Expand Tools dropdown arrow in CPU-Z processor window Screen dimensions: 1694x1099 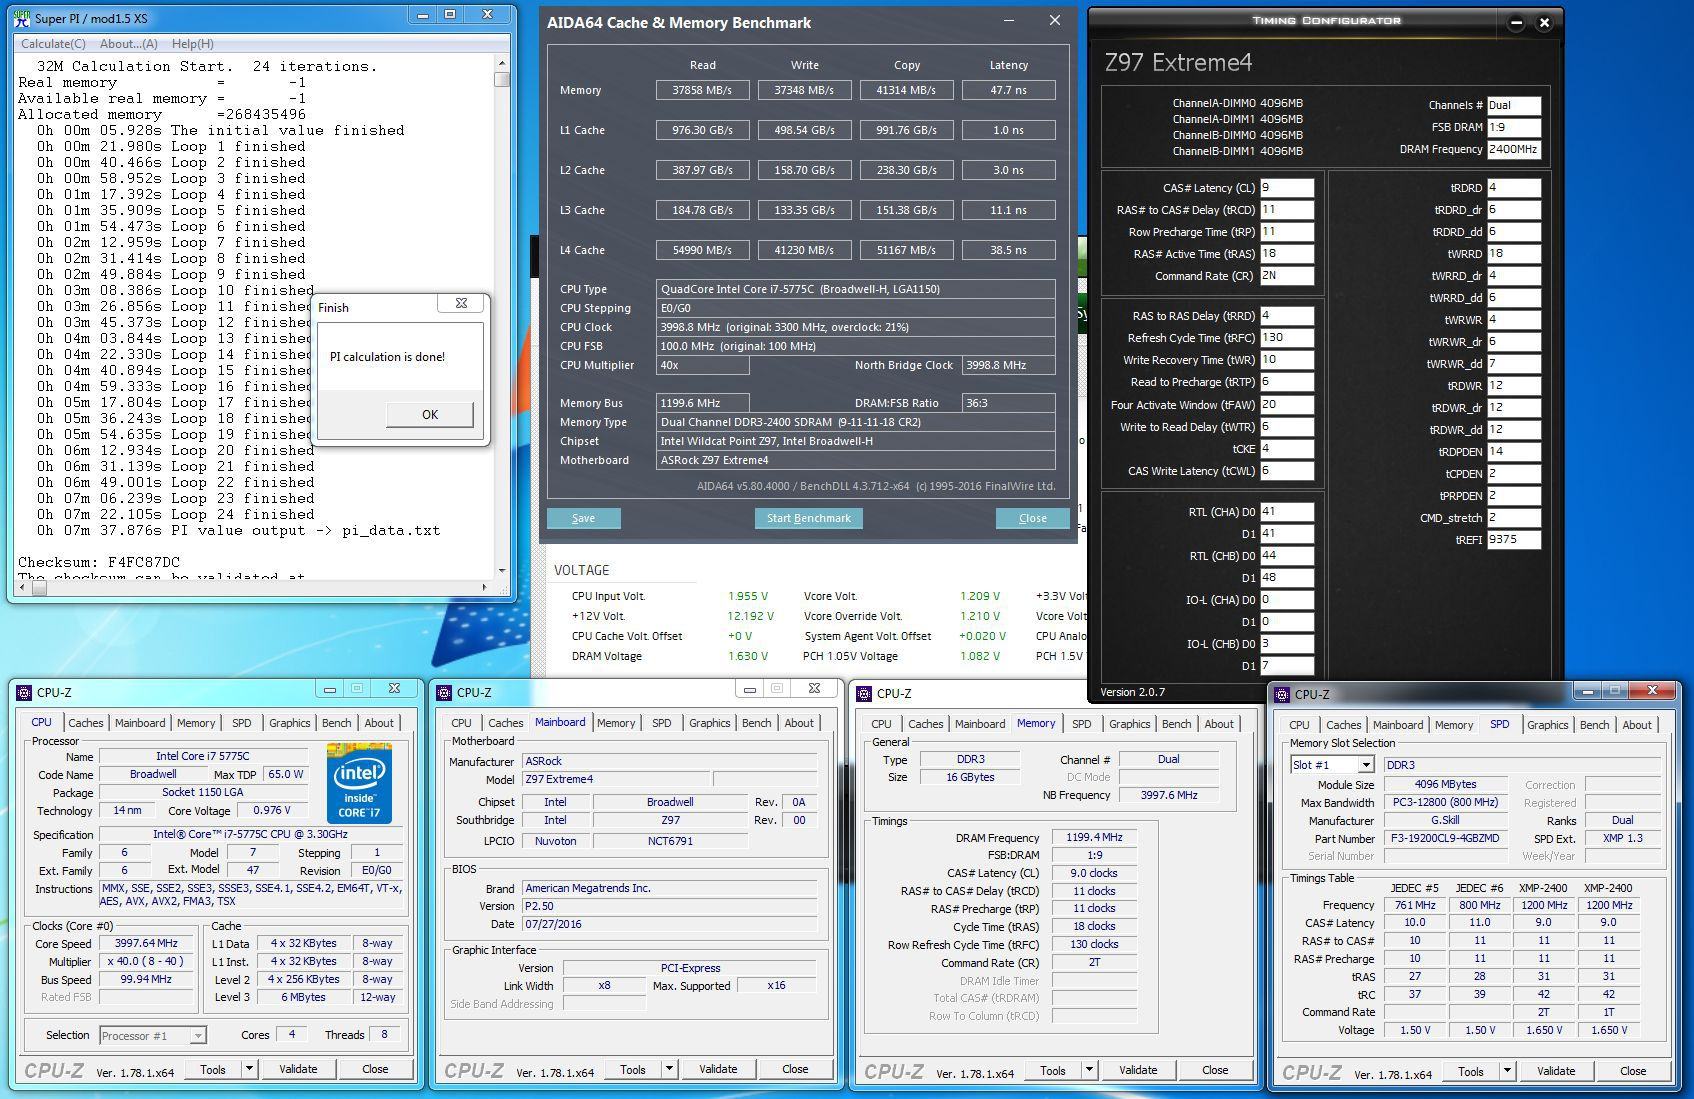(x=249, y=1069)
